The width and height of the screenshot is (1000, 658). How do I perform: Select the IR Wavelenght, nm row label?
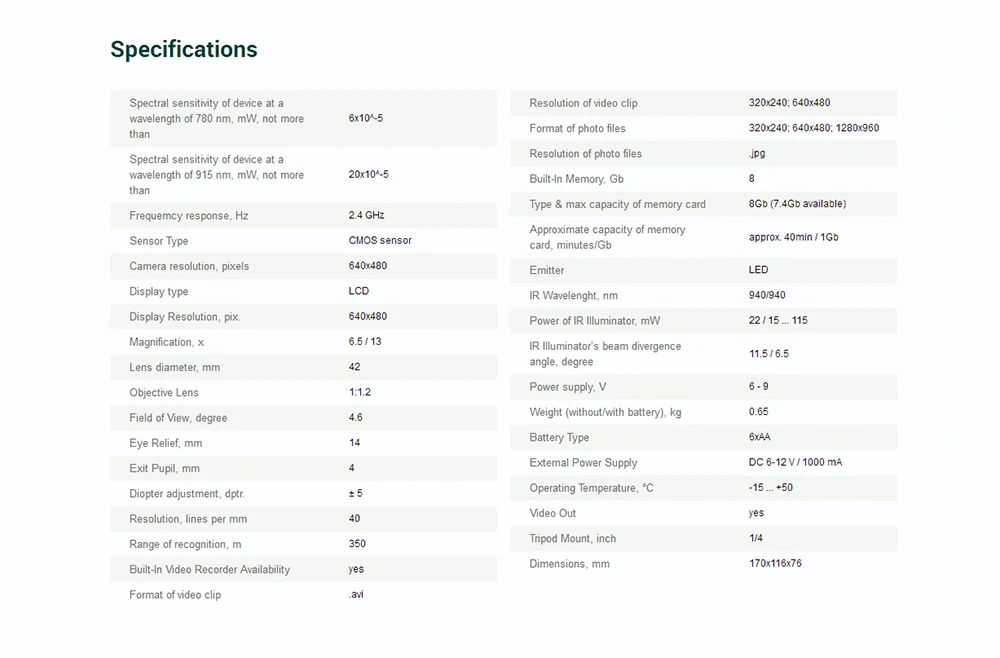click(x=573, y=296)
